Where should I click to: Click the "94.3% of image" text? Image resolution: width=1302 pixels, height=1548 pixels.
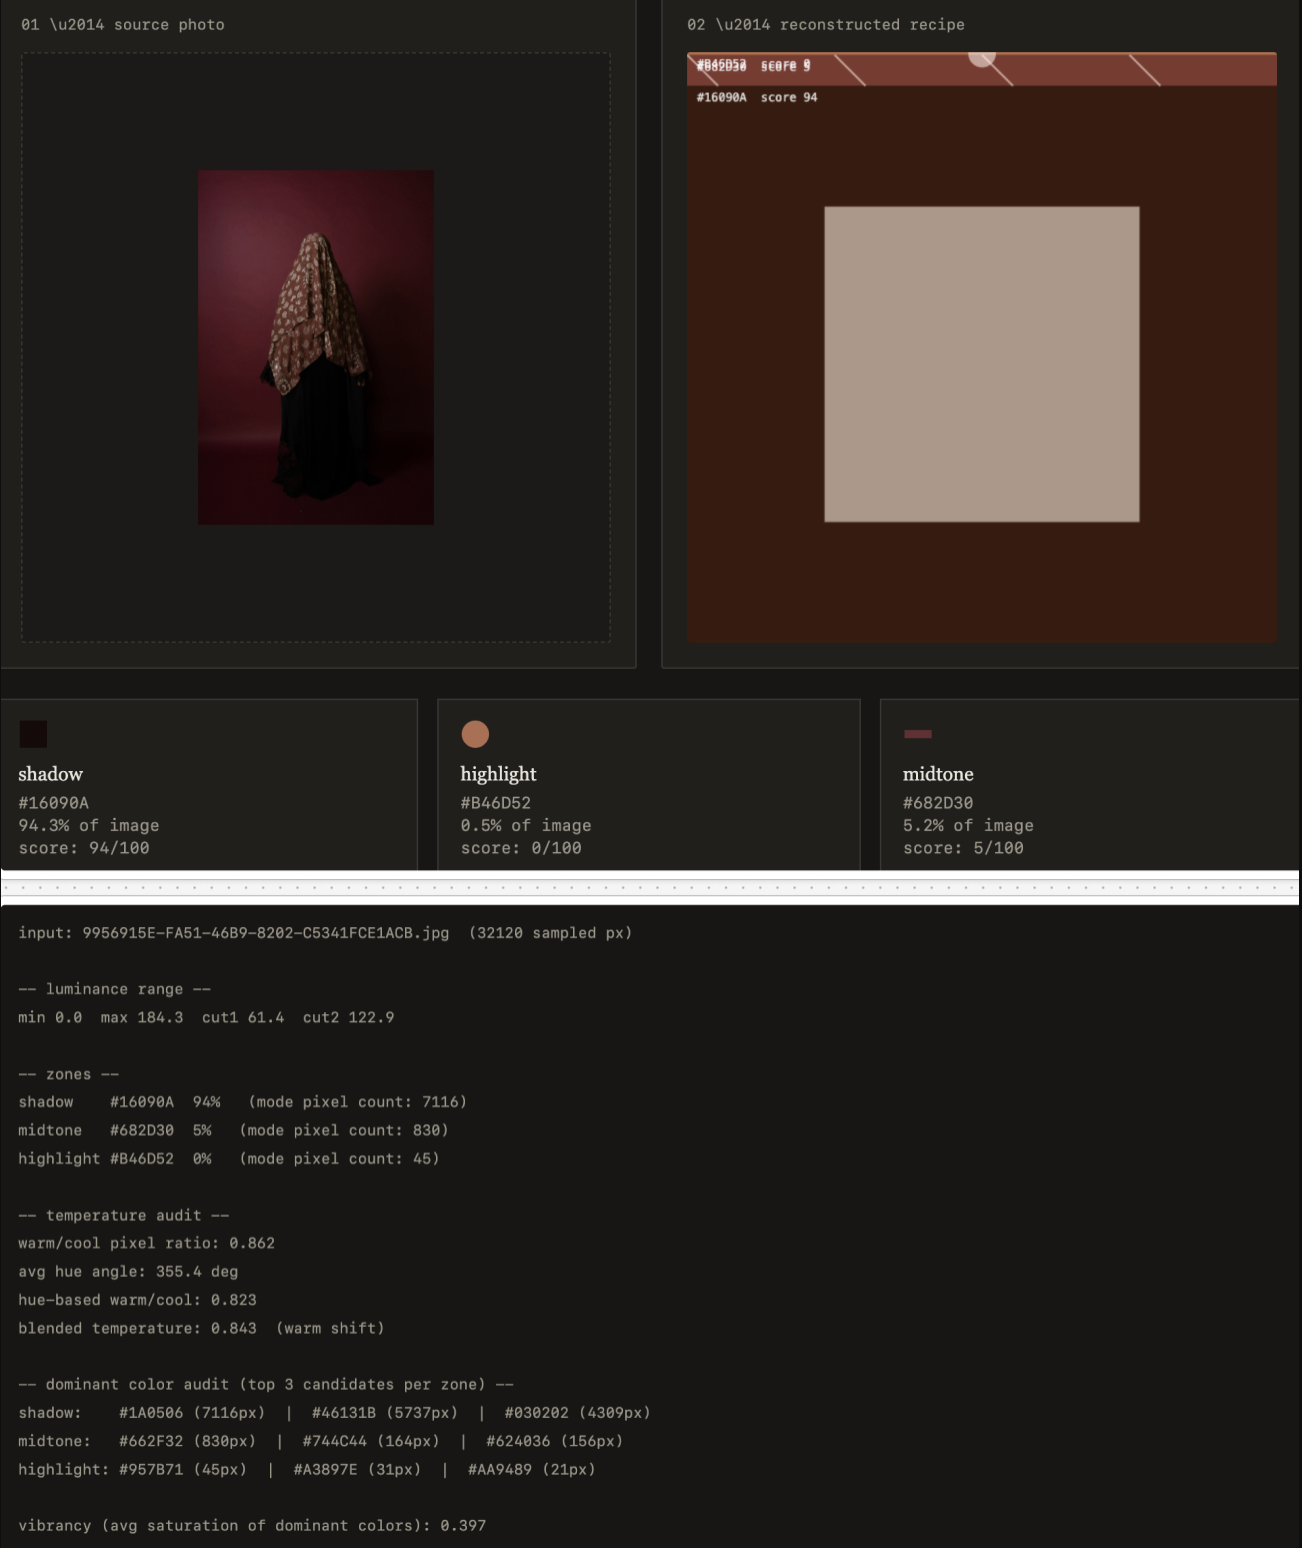click(89, 825)
